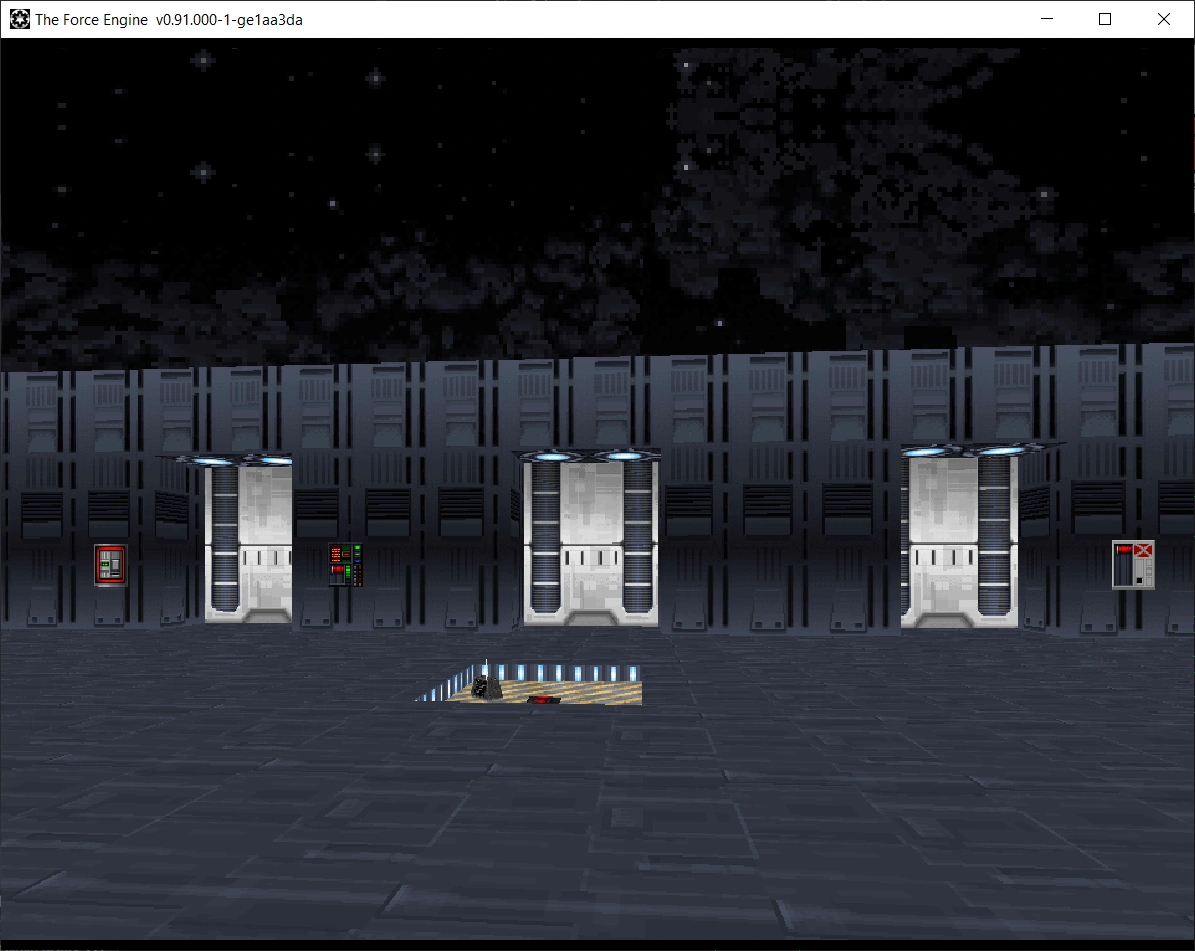Click the wall panel with red X

pyautogui.click(x=1133, y=565)
